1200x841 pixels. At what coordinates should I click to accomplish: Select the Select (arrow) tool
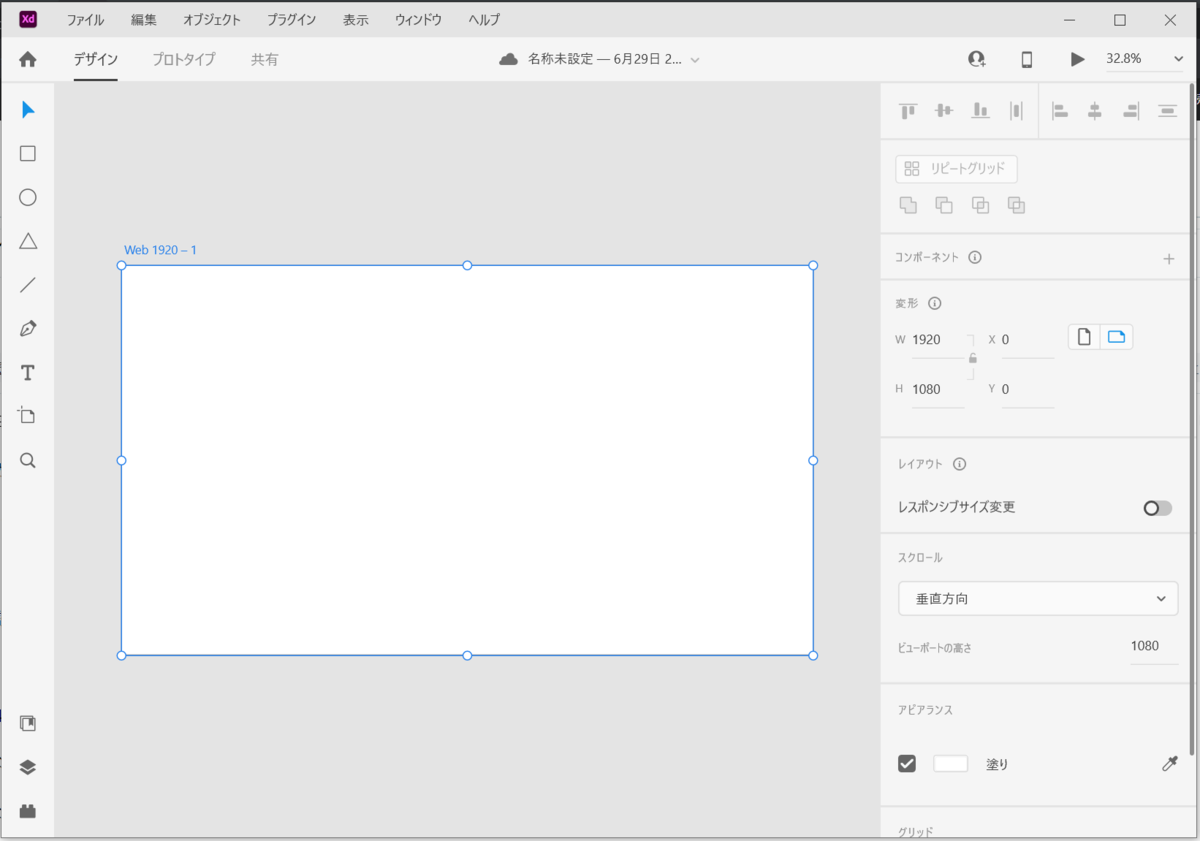(x=28, y=110)
